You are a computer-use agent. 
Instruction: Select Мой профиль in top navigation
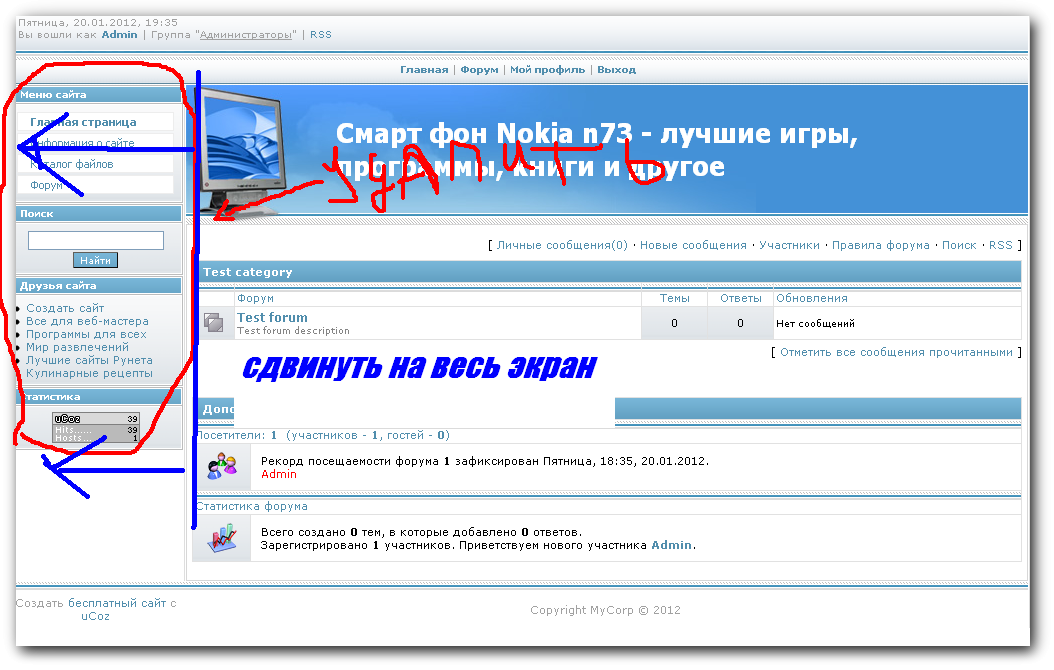548,70
